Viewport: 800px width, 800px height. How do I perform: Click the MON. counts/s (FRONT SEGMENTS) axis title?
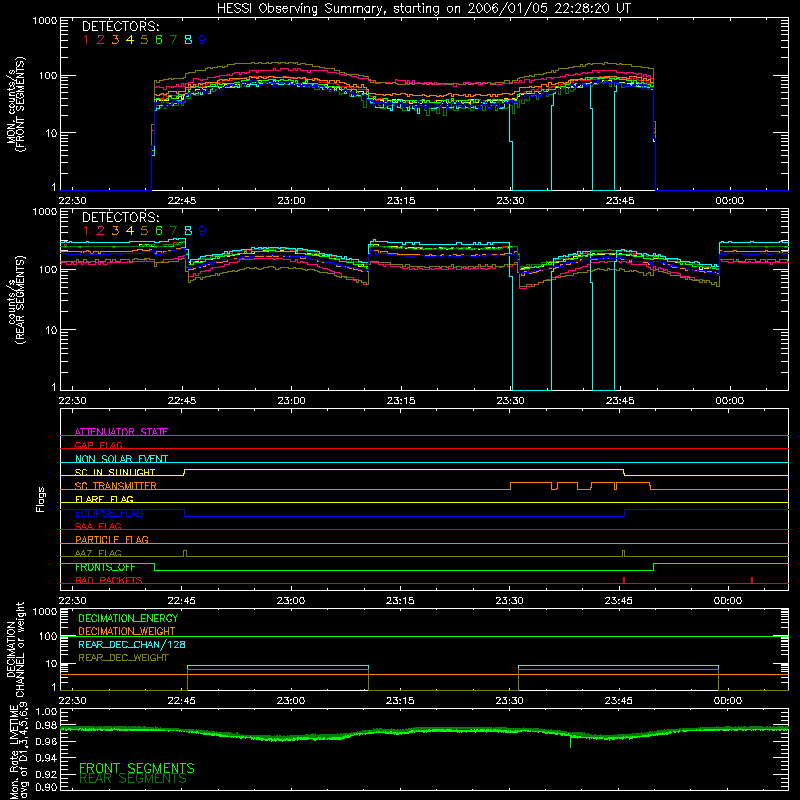15,104
